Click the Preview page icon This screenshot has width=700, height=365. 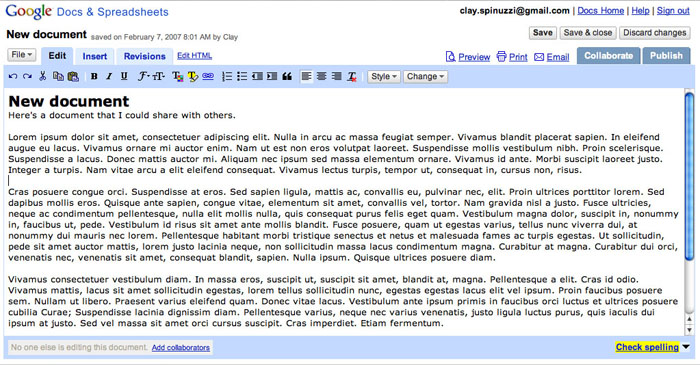tap(450, 57)
